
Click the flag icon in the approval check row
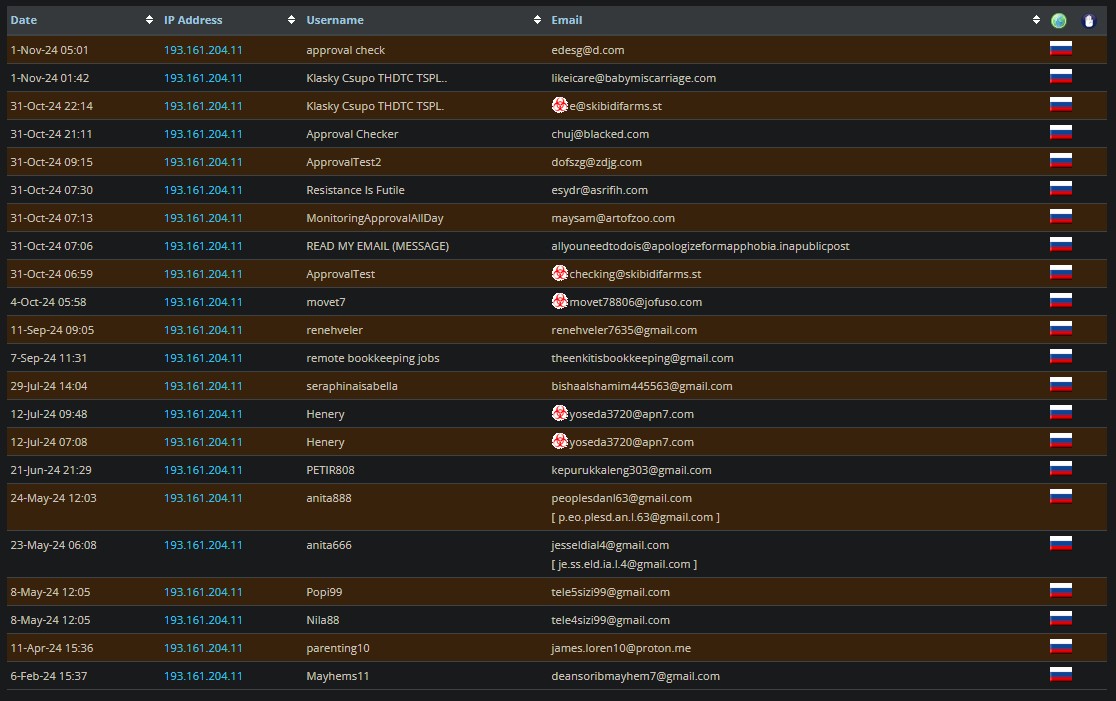coord(1060,48)
